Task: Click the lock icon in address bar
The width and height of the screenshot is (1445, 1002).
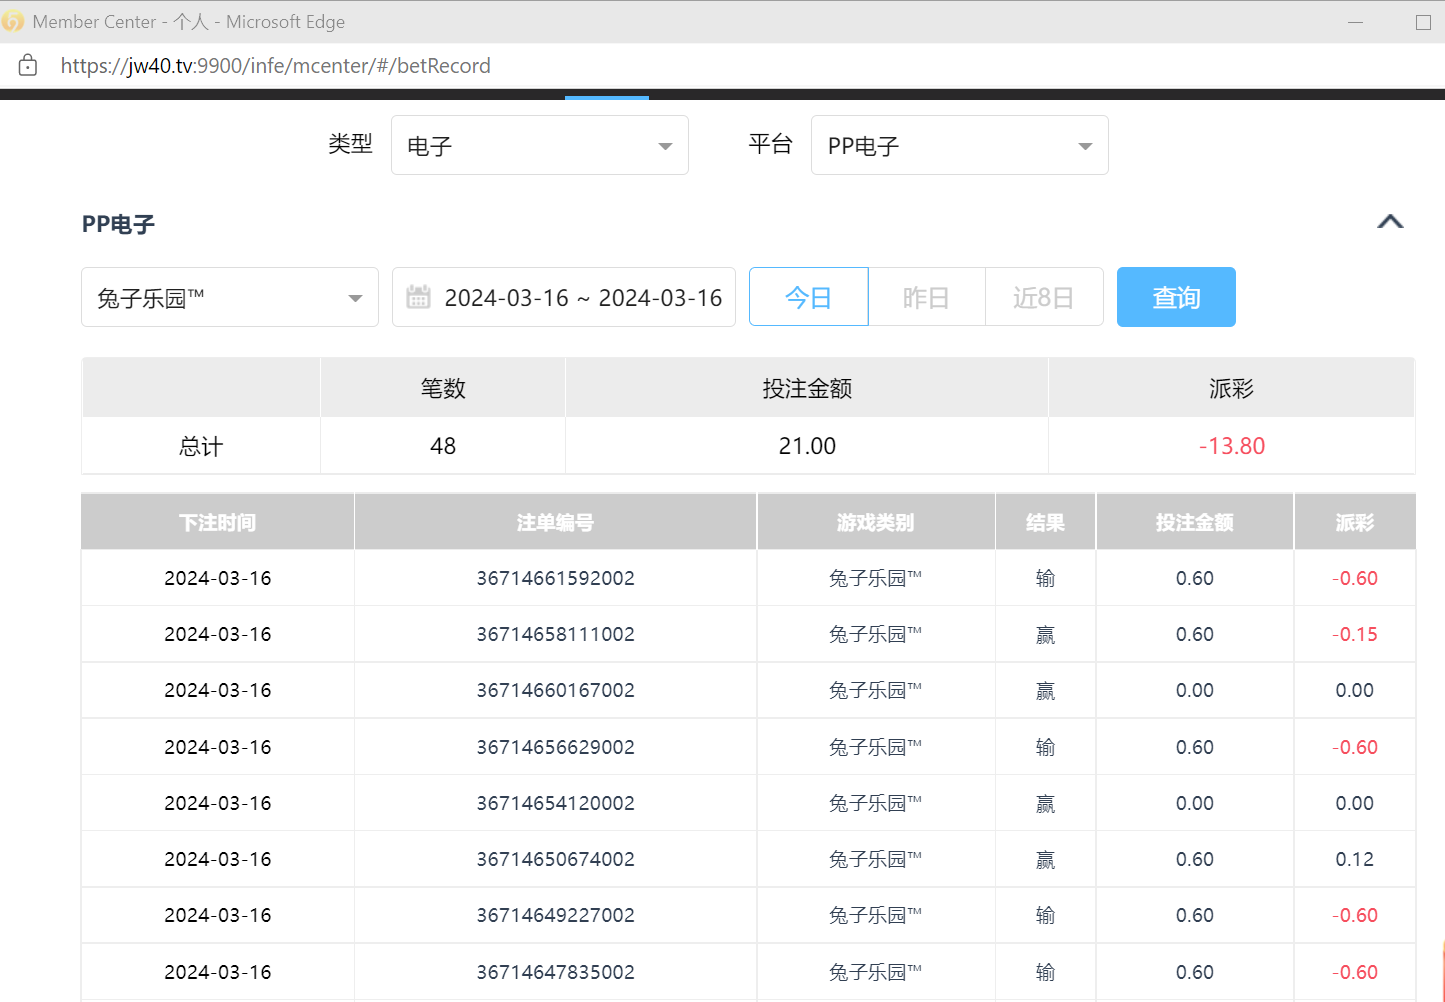Action: [28, 66]
